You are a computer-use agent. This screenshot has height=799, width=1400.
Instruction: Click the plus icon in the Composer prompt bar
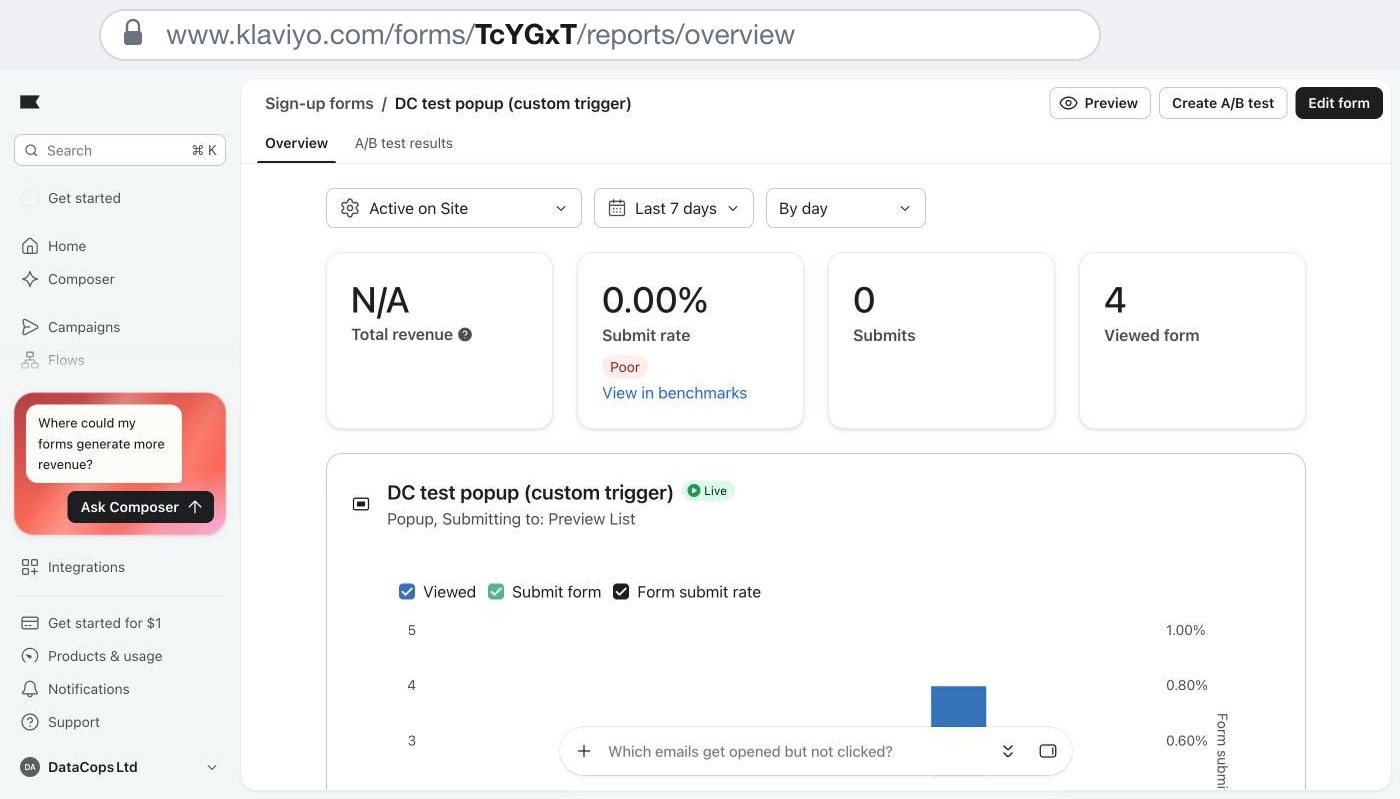[585, 751]
